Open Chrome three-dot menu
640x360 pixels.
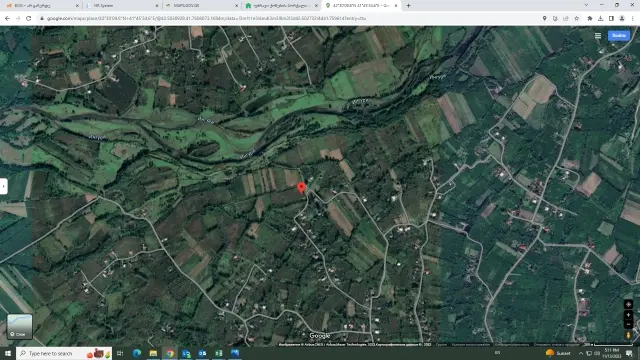coord(633,18)
